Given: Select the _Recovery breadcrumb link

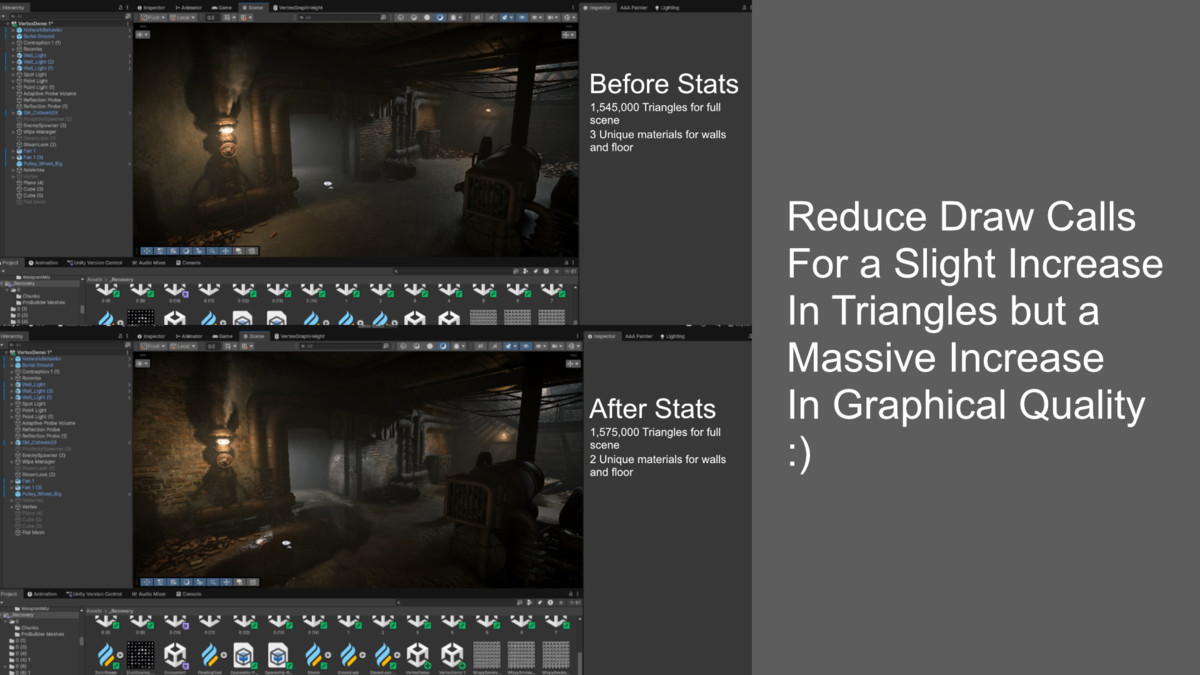Looking at the screenshot, I should tap(121, 279).
